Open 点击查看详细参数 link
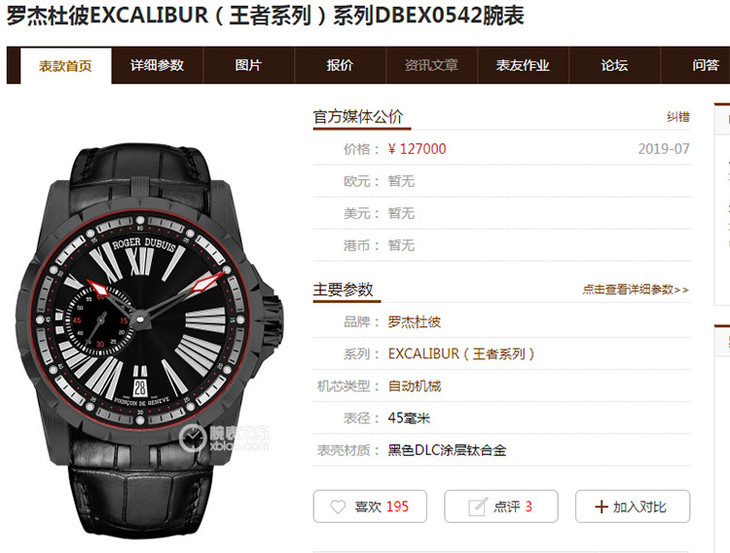 click(635, 290)
